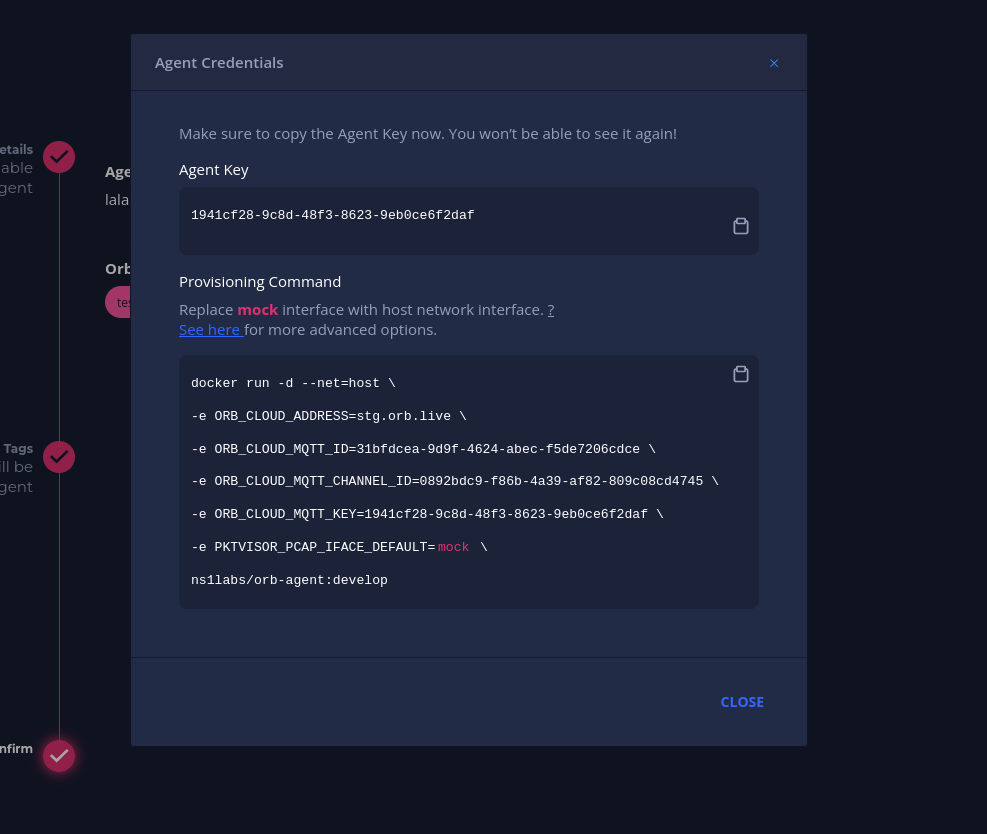Click the 'Make sure to copy the Agent Key' warning
Image resolution: width=987 pixels, height=834 pixels.
click(x=427, y=134)
